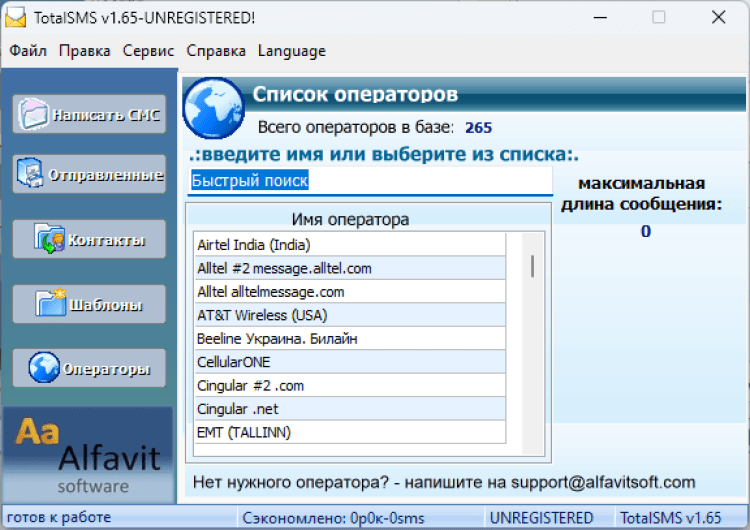Show the Операторы list section

tap(89, 368)
